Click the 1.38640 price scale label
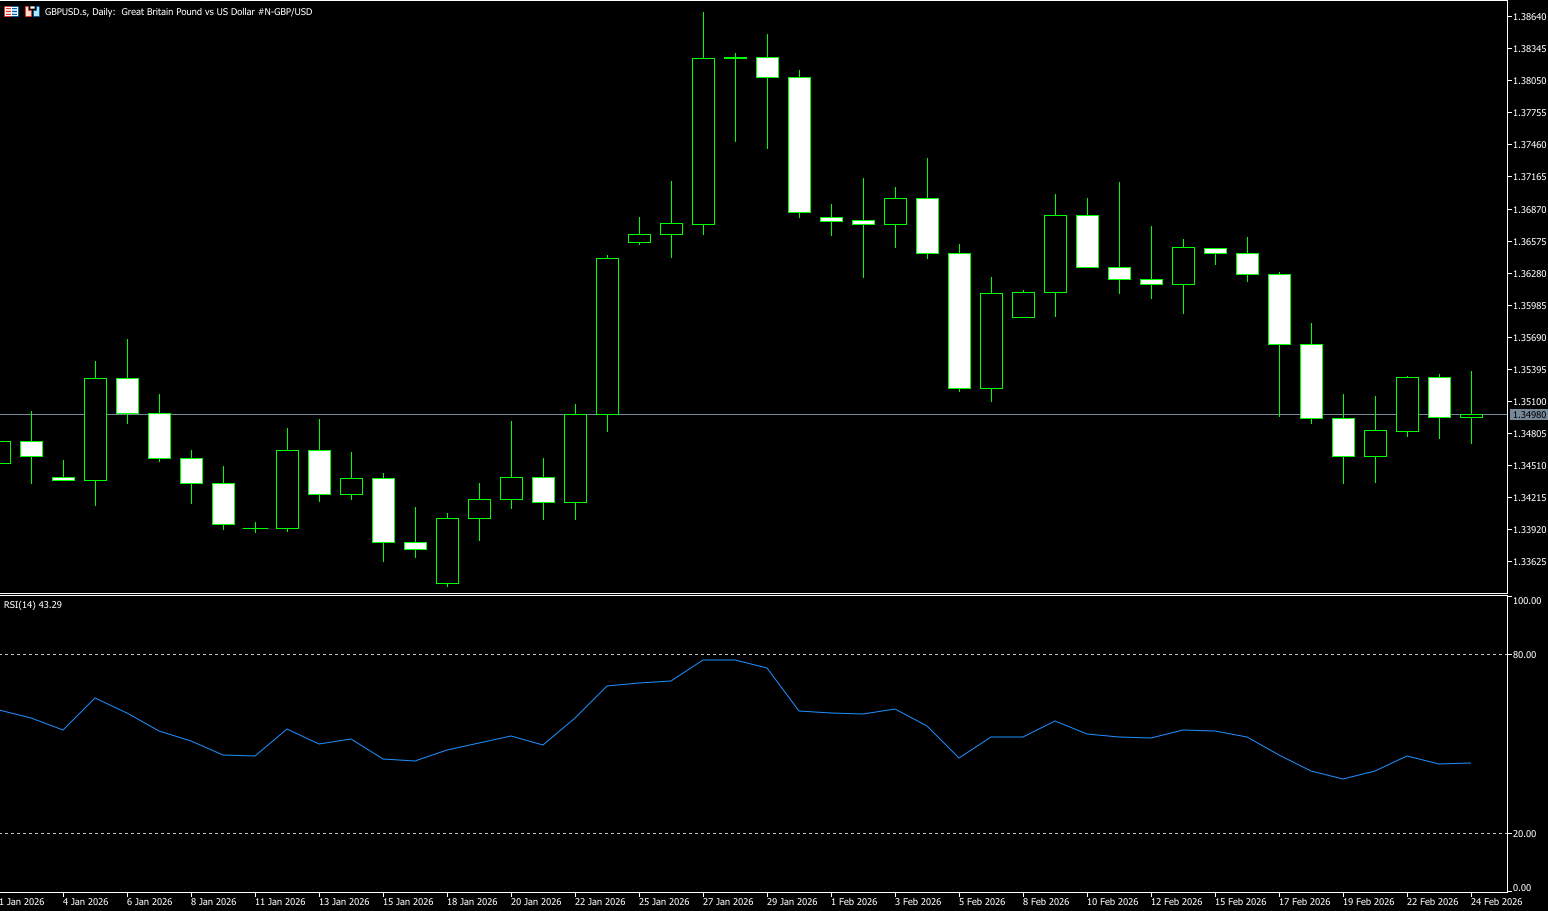Viewport: 1548px width, 911px height. [1530, 17]
